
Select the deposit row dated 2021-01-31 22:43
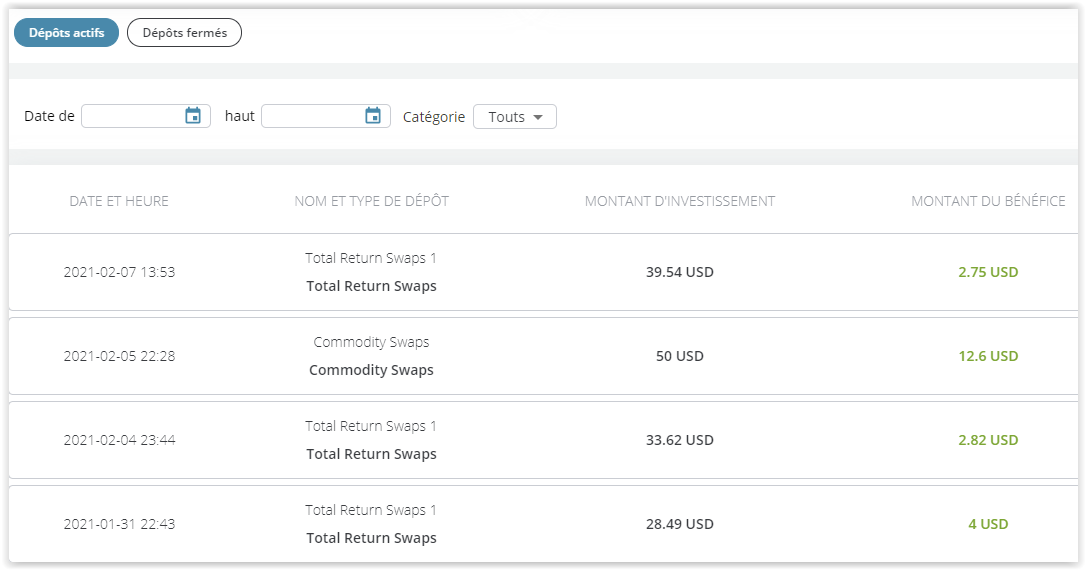point(119,524)
